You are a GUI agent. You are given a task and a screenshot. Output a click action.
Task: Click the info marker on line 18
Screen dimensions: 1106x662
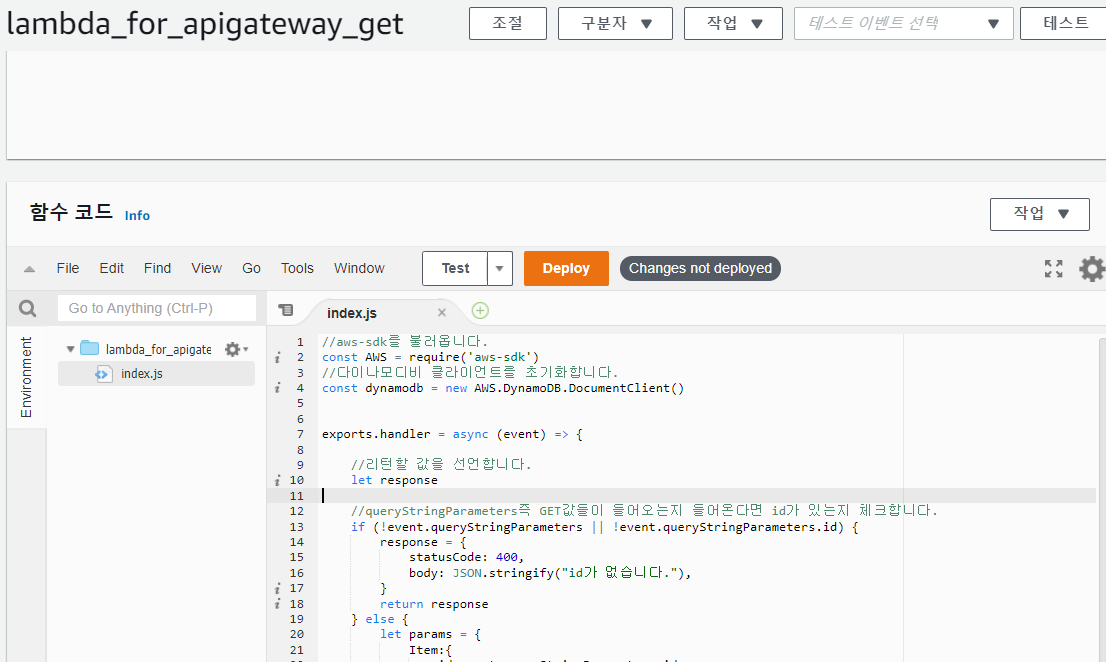(278, 603)
